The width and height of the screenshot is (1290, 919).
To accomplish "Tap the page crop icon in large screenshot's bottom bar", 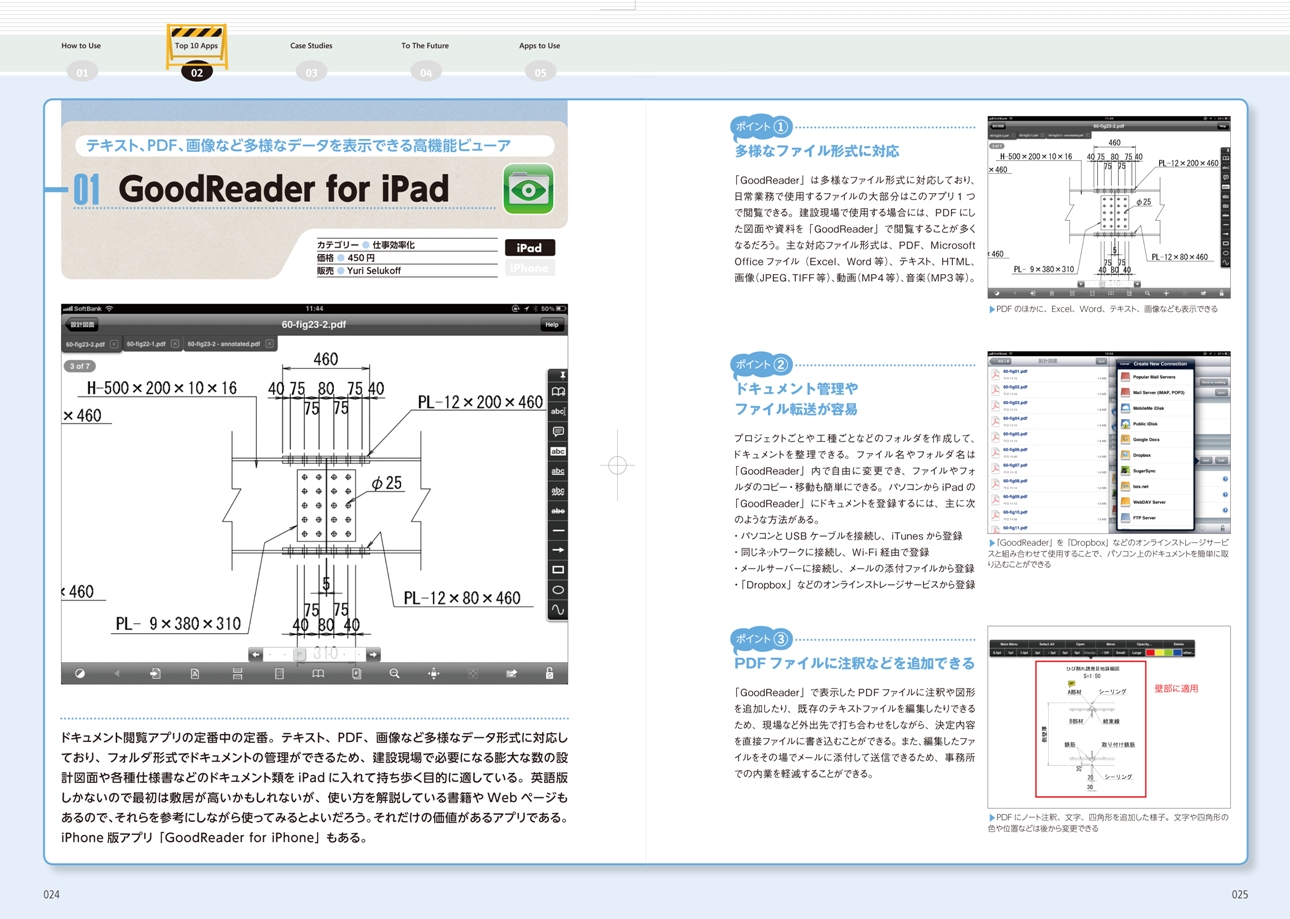I will pos(356,674).
